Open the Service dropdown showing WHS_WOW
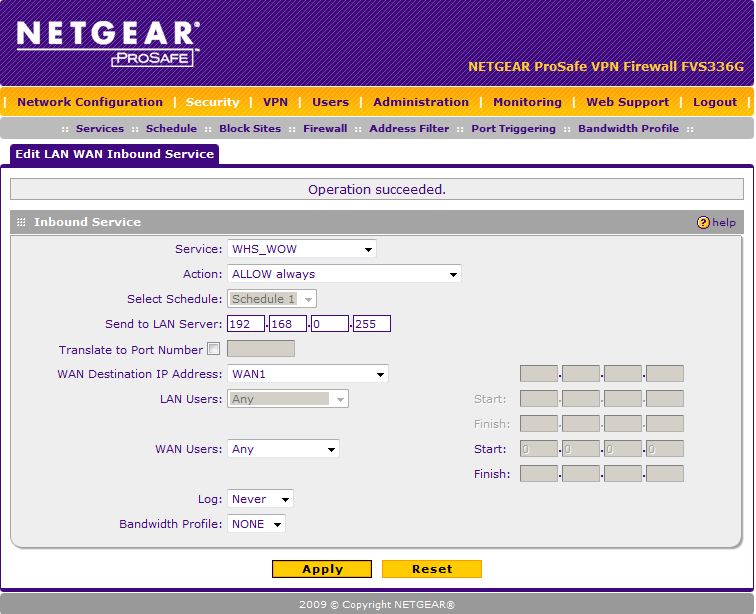The width and height of the screenshot is (756, 614). click(x=301, y=249)
